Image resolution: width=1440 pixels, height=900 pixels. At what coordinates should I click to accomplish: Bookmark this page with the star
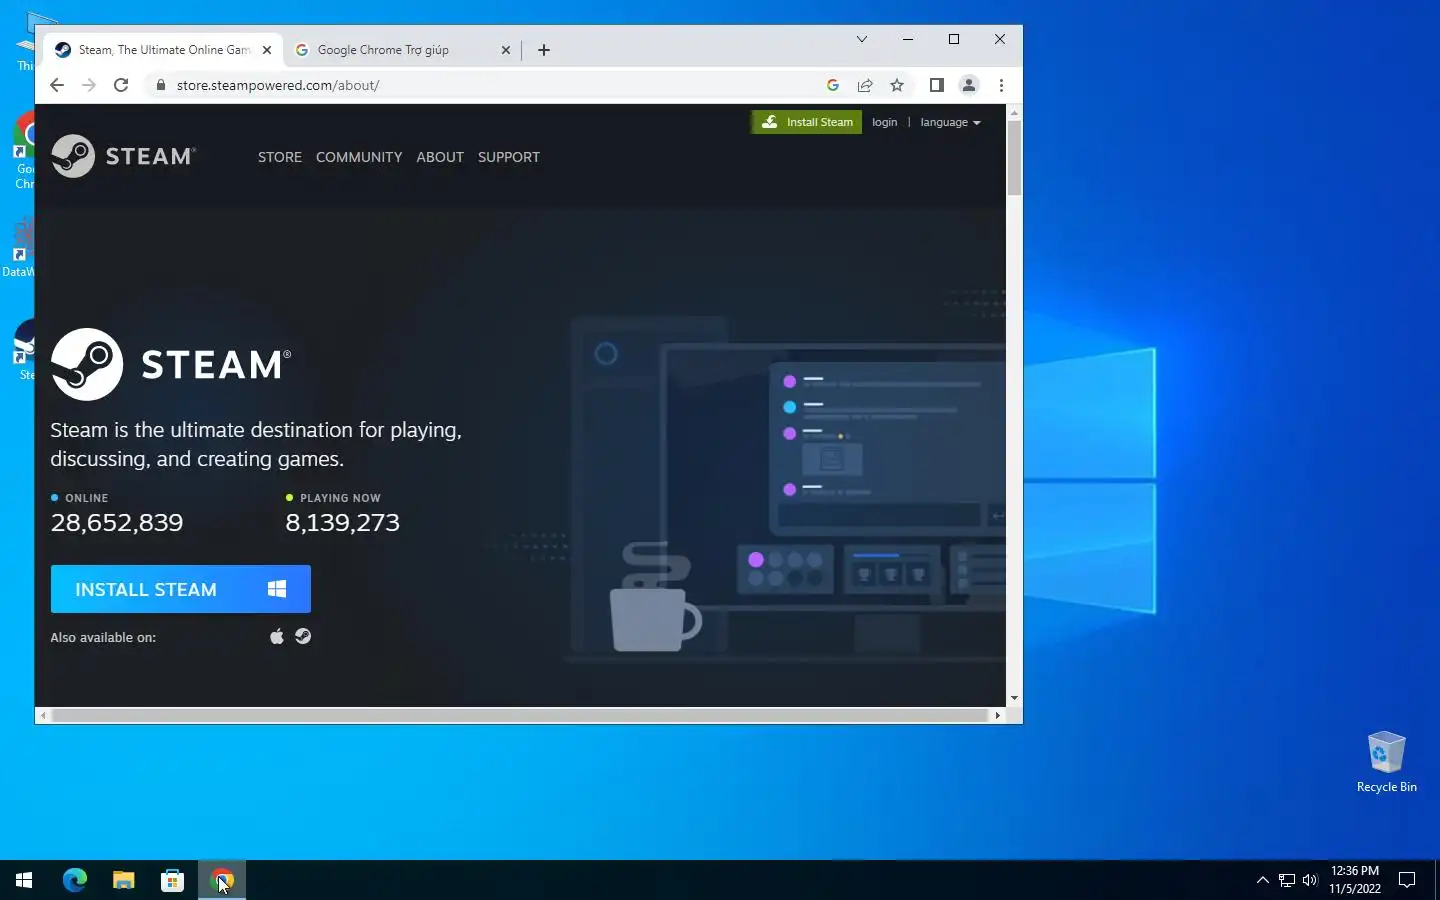(897, 85)
